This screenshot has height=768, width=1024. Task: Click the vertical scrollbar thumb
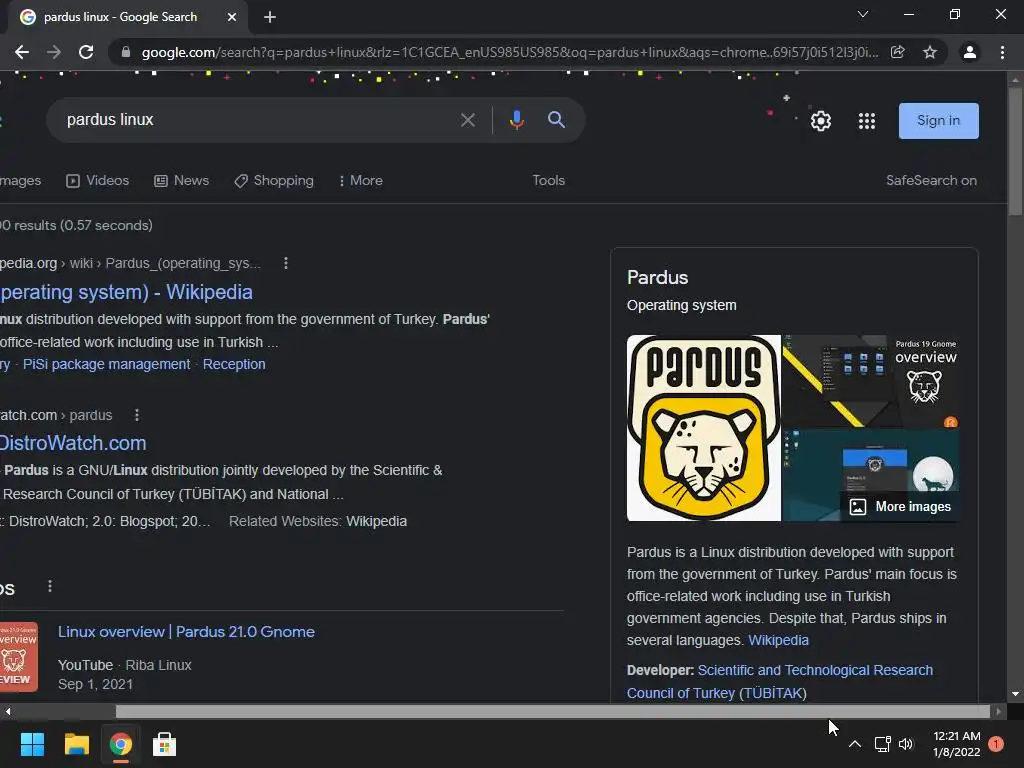(1015, 151)
